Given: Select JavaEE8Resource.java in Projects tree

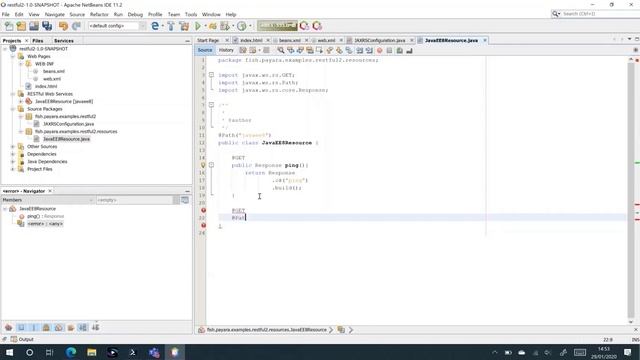Looking at the screenshot, I should (66, 139).
